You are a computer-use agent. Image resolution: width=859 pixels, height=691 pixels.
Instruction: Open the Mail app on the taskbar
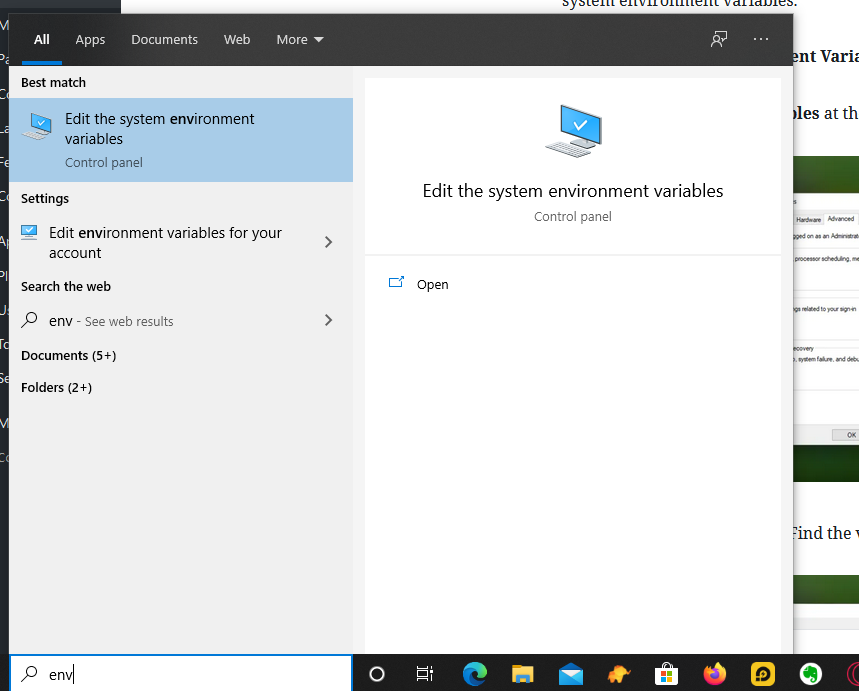(570, 674)
